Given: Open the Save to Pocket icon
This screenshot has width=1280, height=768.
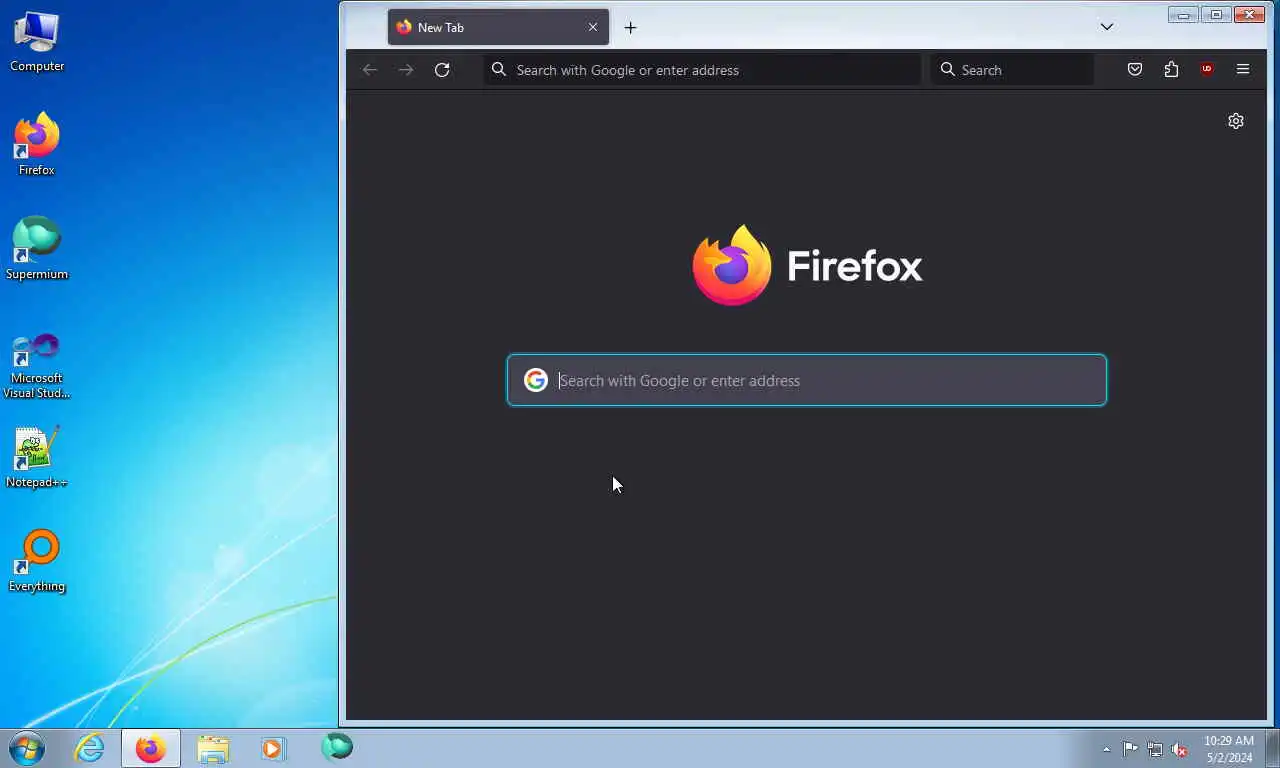Looking at the screenshot, I should [x=1135, y=70].
